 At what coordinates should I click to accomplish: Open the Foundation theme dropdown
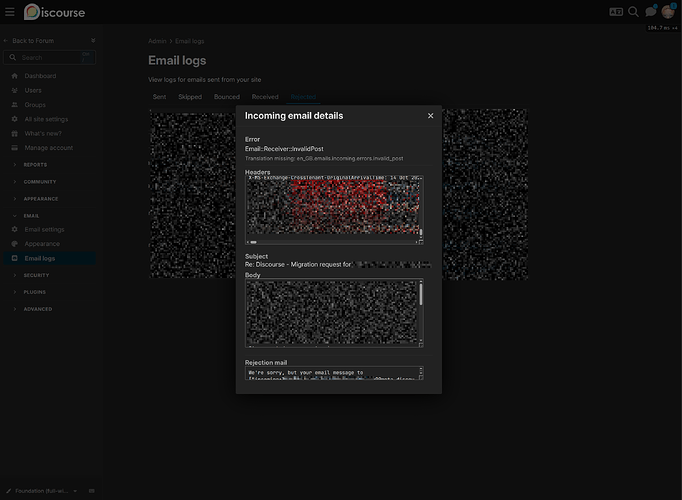click(46, 491)
